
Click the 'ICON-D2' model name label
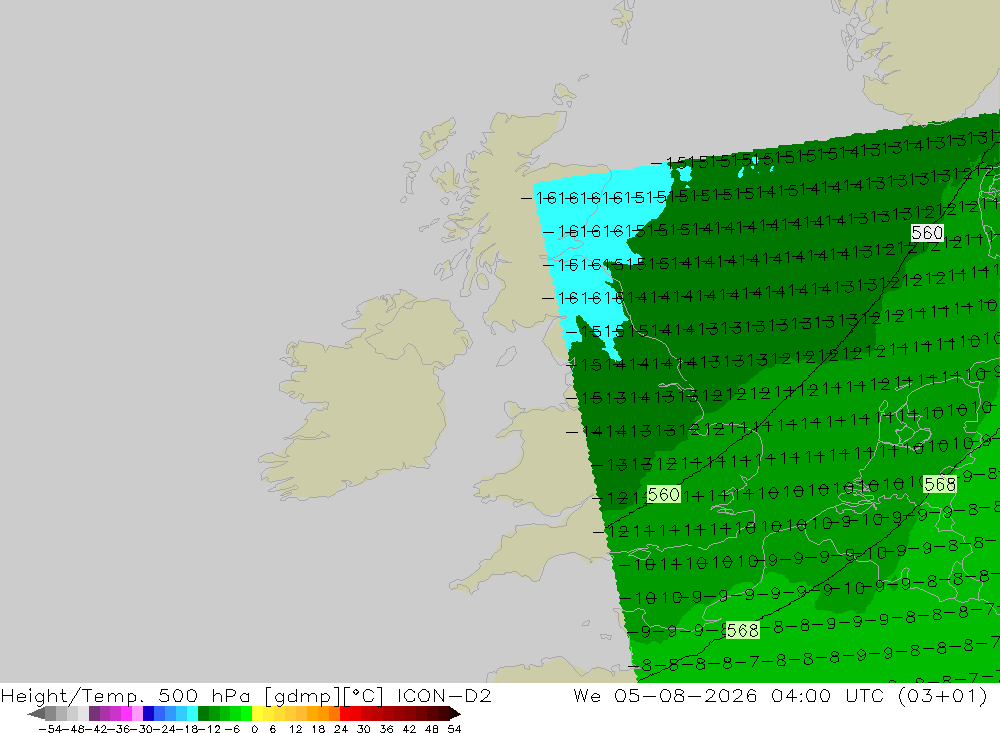tap(444, 695)
